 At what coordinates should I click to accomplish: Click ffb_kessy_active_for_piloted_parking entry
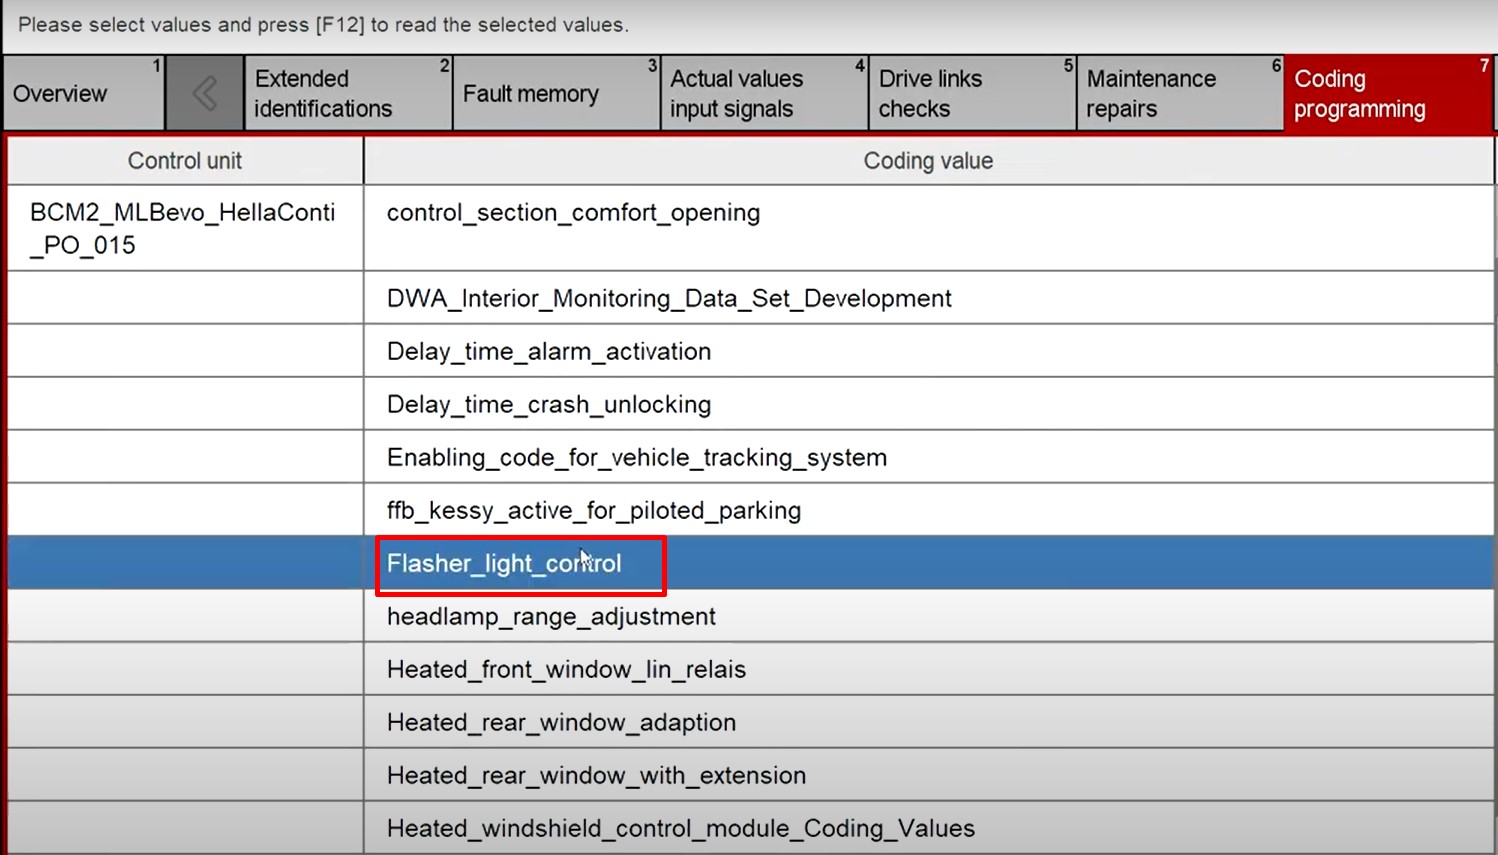click(594, 511)
